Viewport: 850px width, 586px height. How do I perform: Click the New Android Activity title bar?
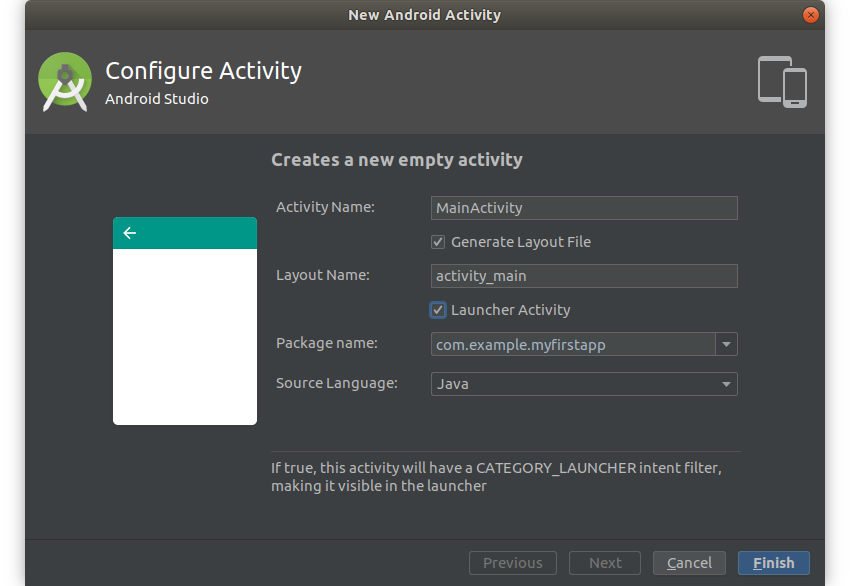(424, 15)
